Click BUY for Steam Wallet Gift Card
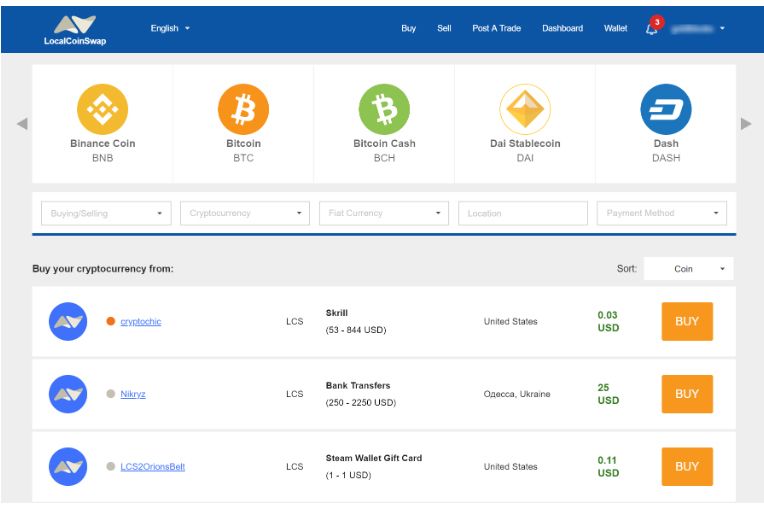Screen dimensions: 764x516 (x=687, y=466)
